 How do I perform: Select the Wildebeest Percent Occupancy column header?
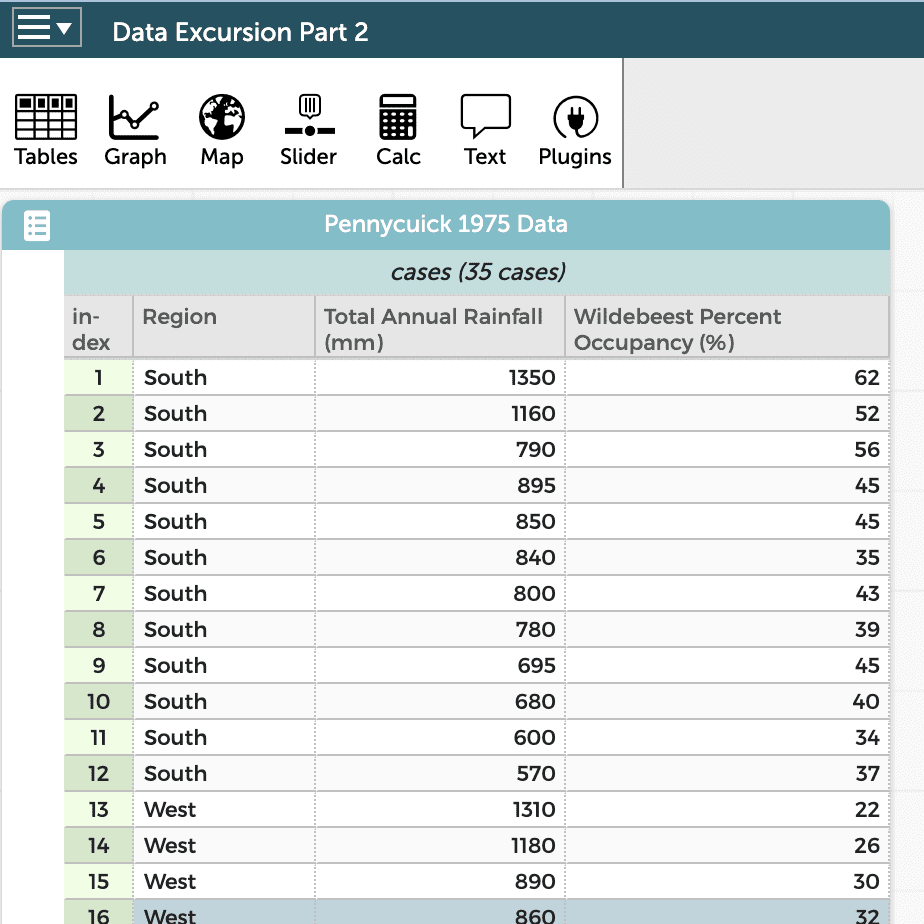click(726, 326)
